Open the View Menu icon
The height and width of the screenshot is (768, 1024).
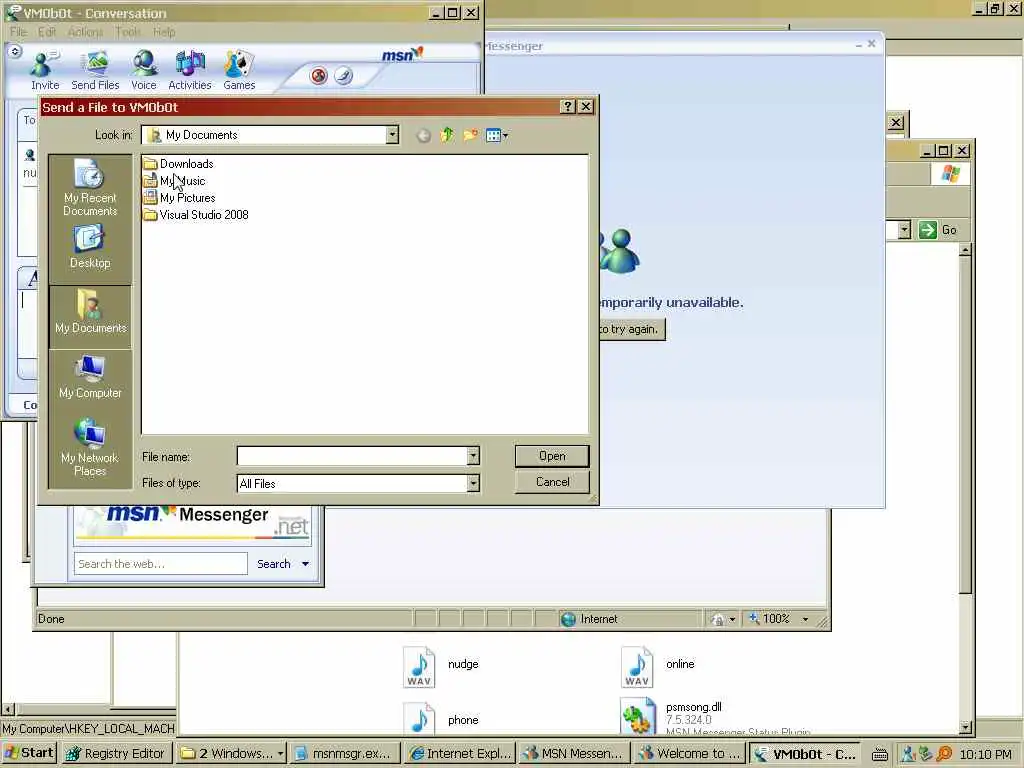[x=497, y=135]
